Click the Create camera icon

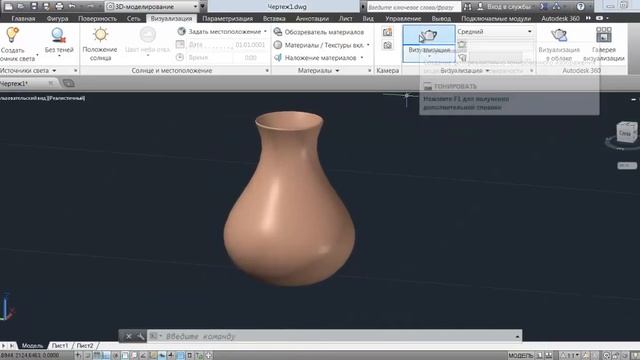click(387, 32)
